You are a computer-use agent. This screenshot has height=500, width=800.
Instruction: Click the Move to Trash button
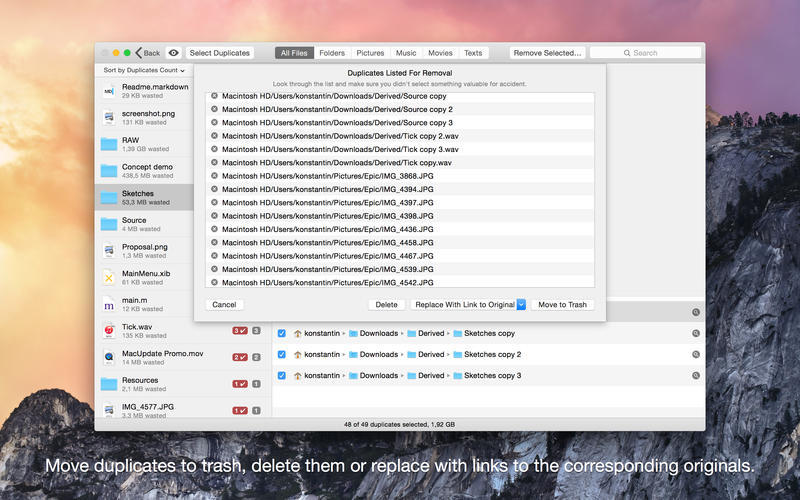(x=562, y=305)
